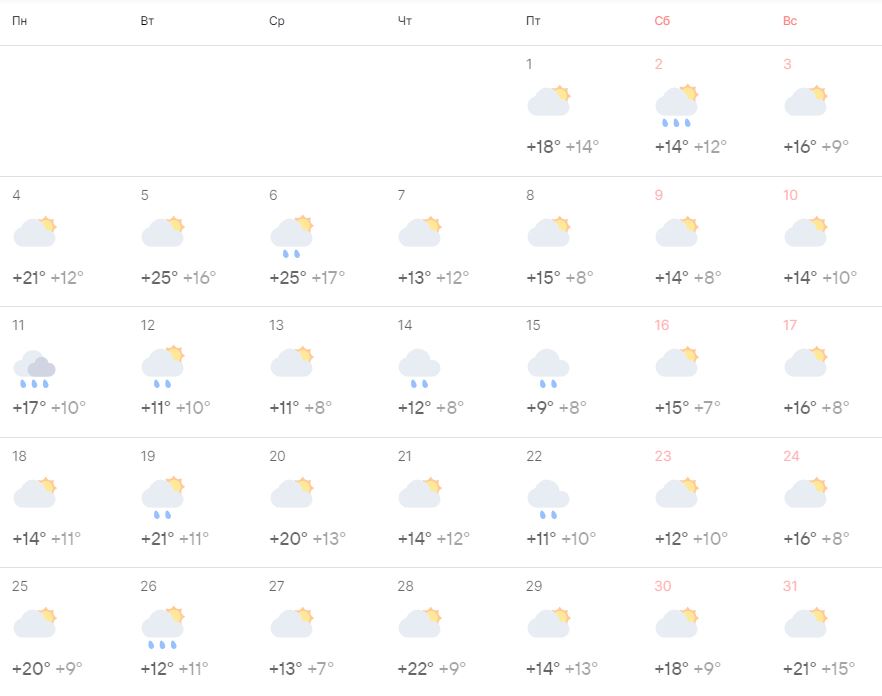
Task: Click the partly cloudy icon on day 31
Action: click(805, 624)
